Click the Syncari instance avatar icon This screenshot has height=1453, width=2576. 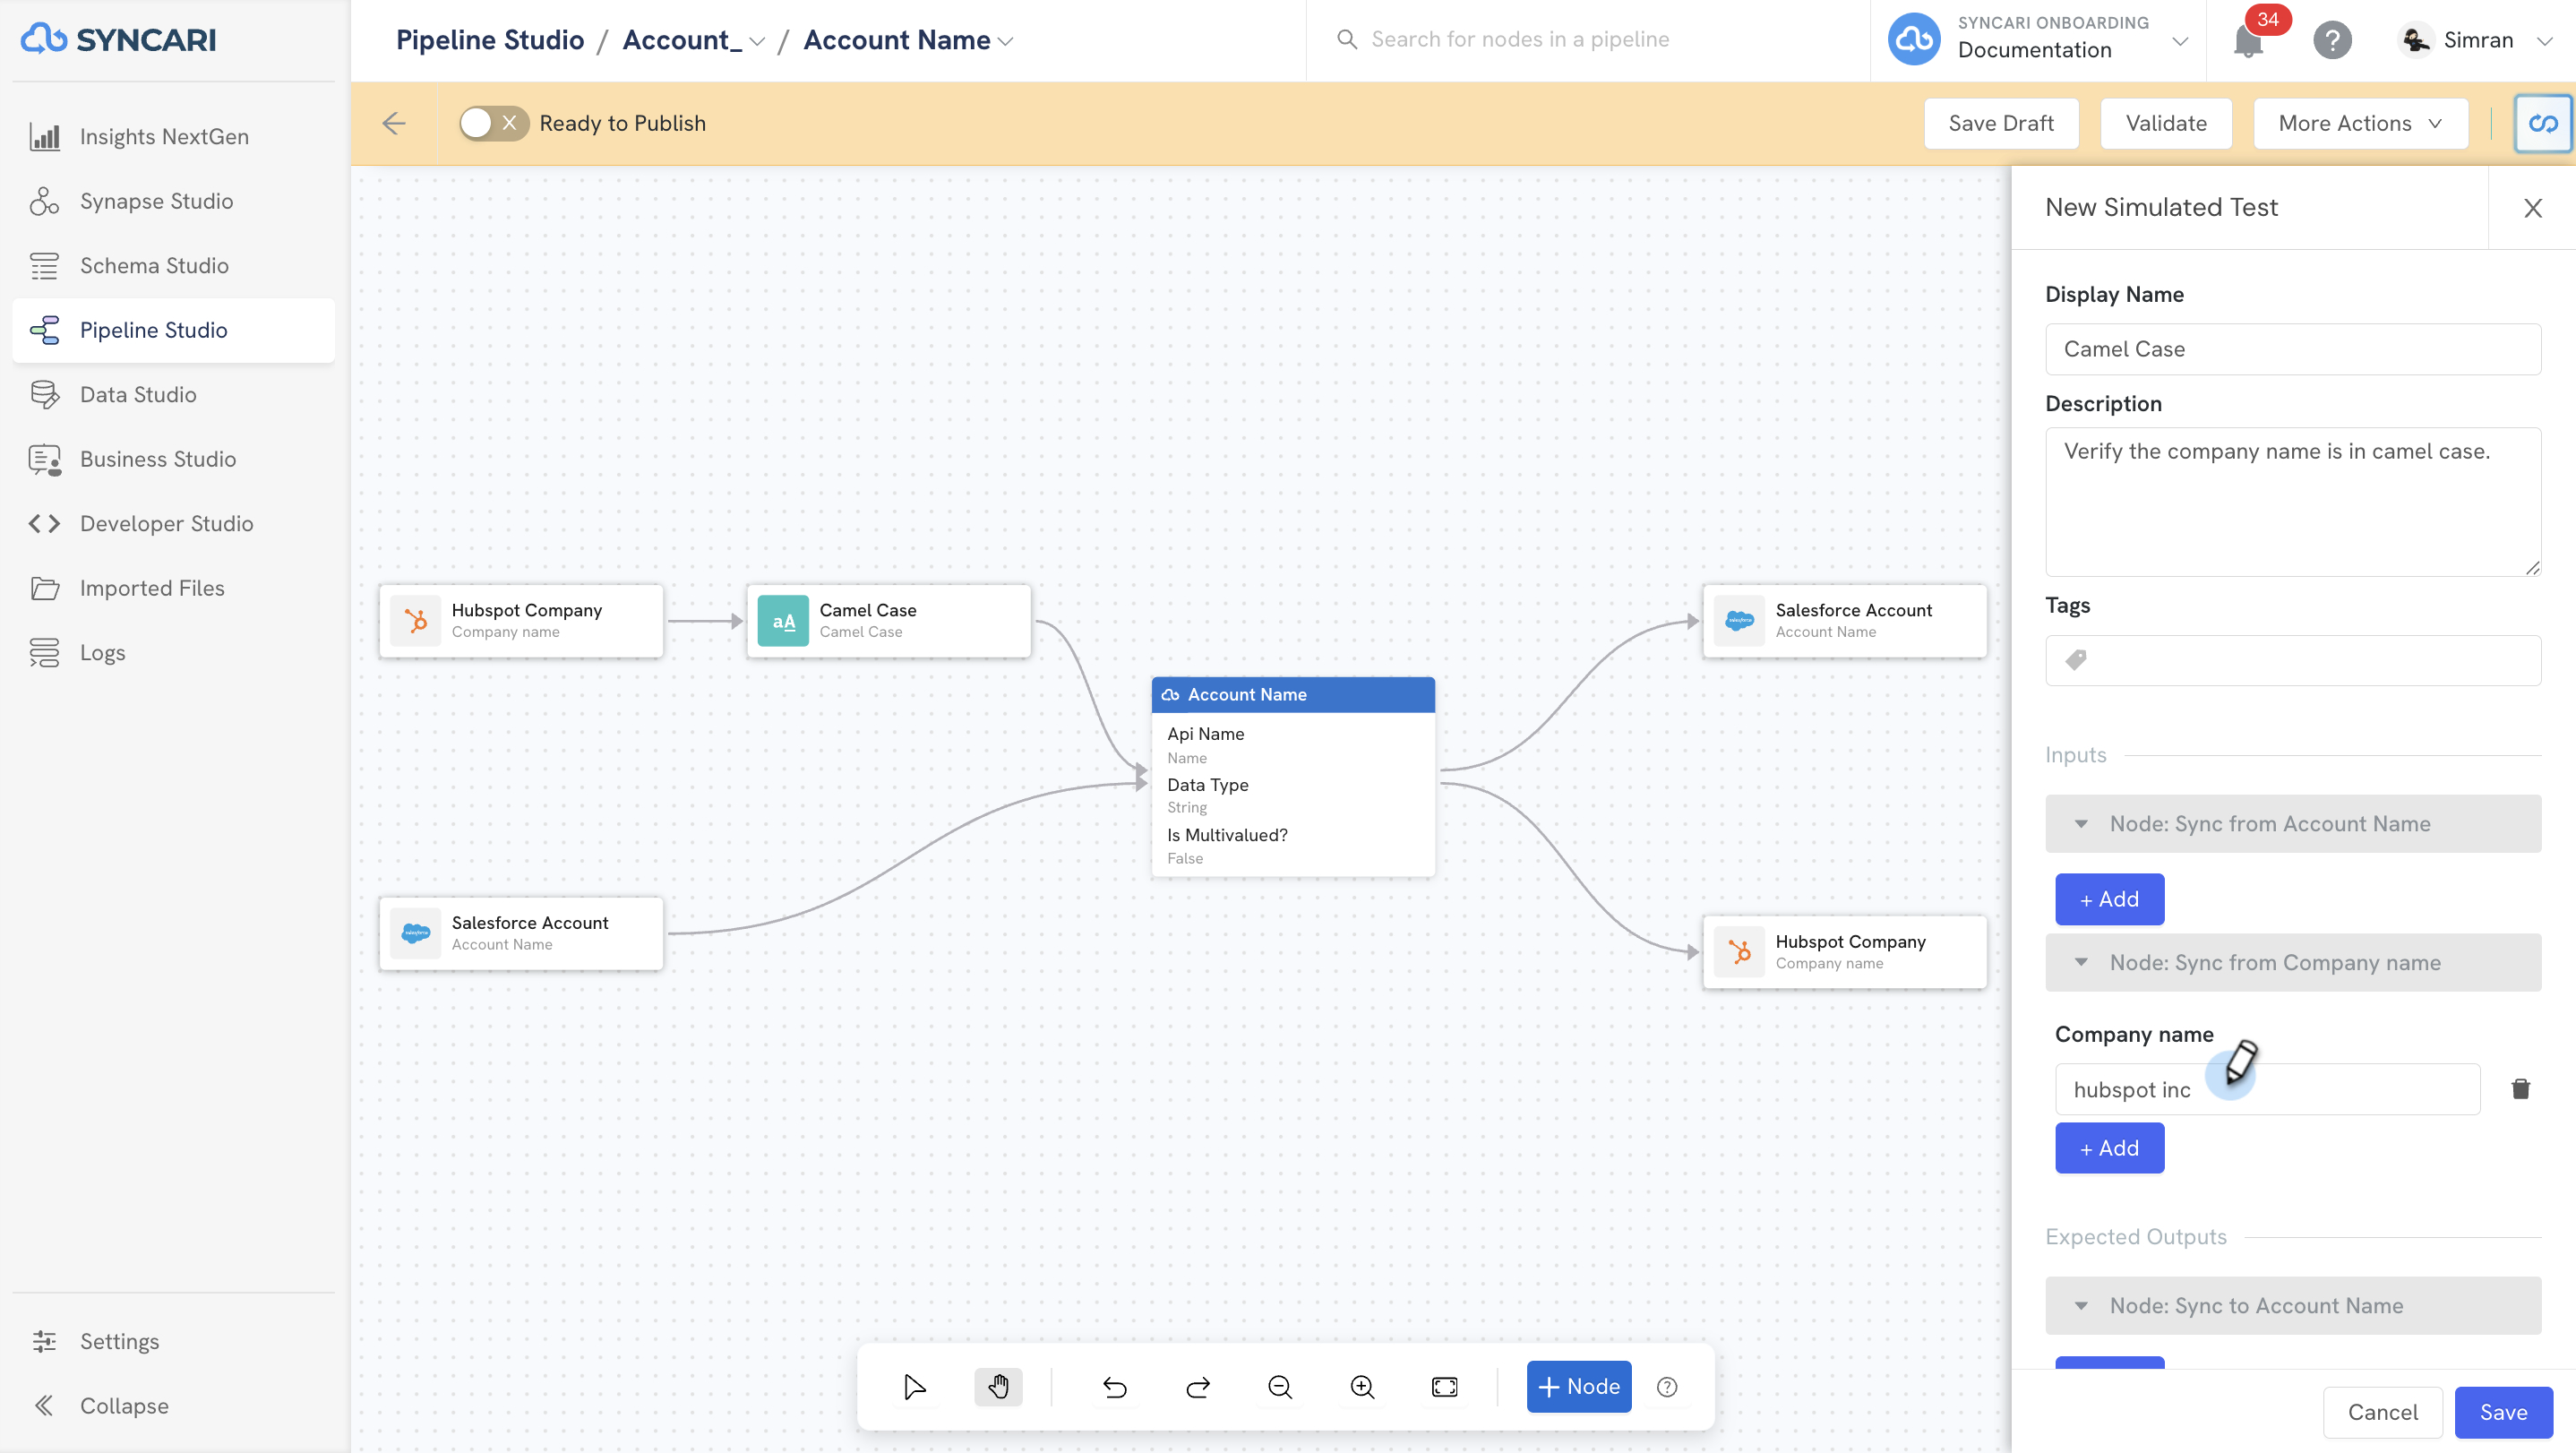coord(1914,39)
